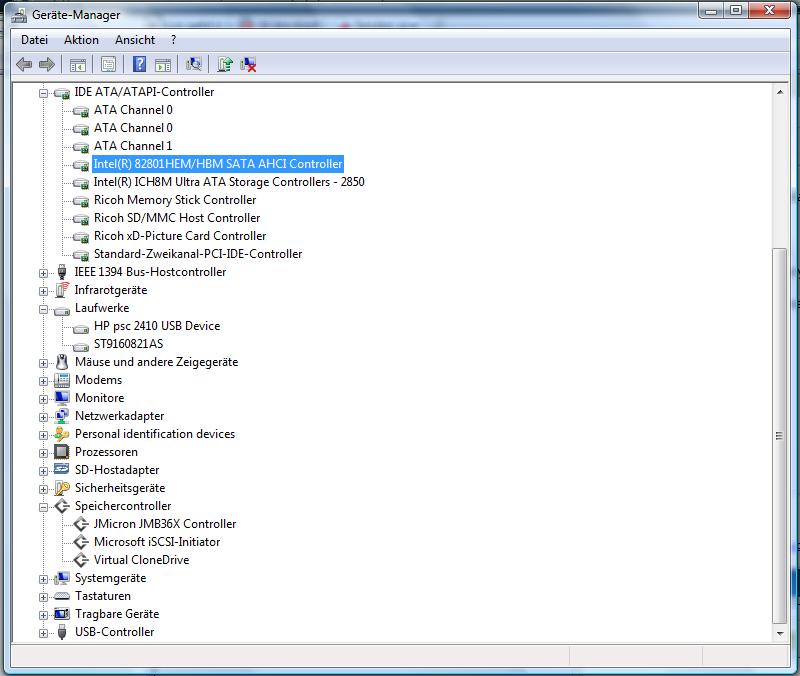Click the Tastaturen keyboard icon
The image size is (800, 676).
tap(62, 596)
